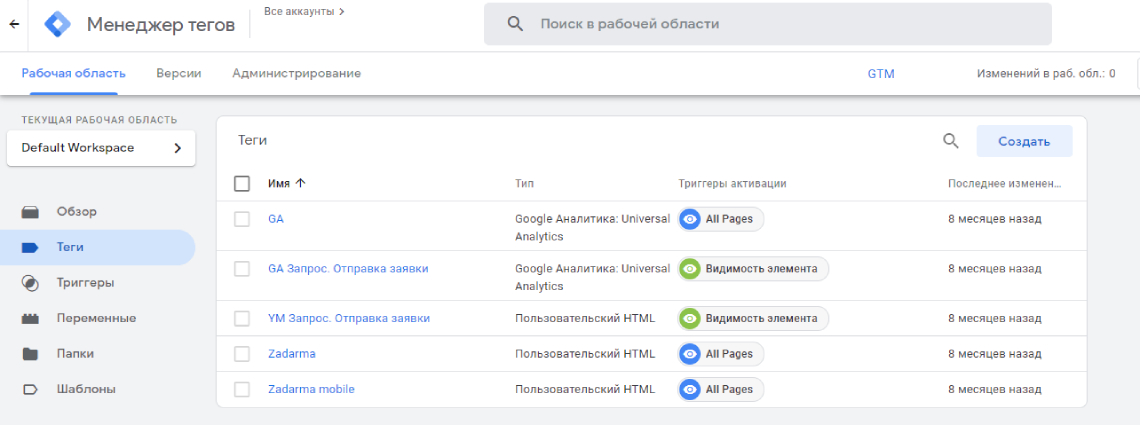Viewport: 1140px width, 425px height.
Task: Click eye icon in Zadarma row trigger
Action: click(x=689, y=354)
